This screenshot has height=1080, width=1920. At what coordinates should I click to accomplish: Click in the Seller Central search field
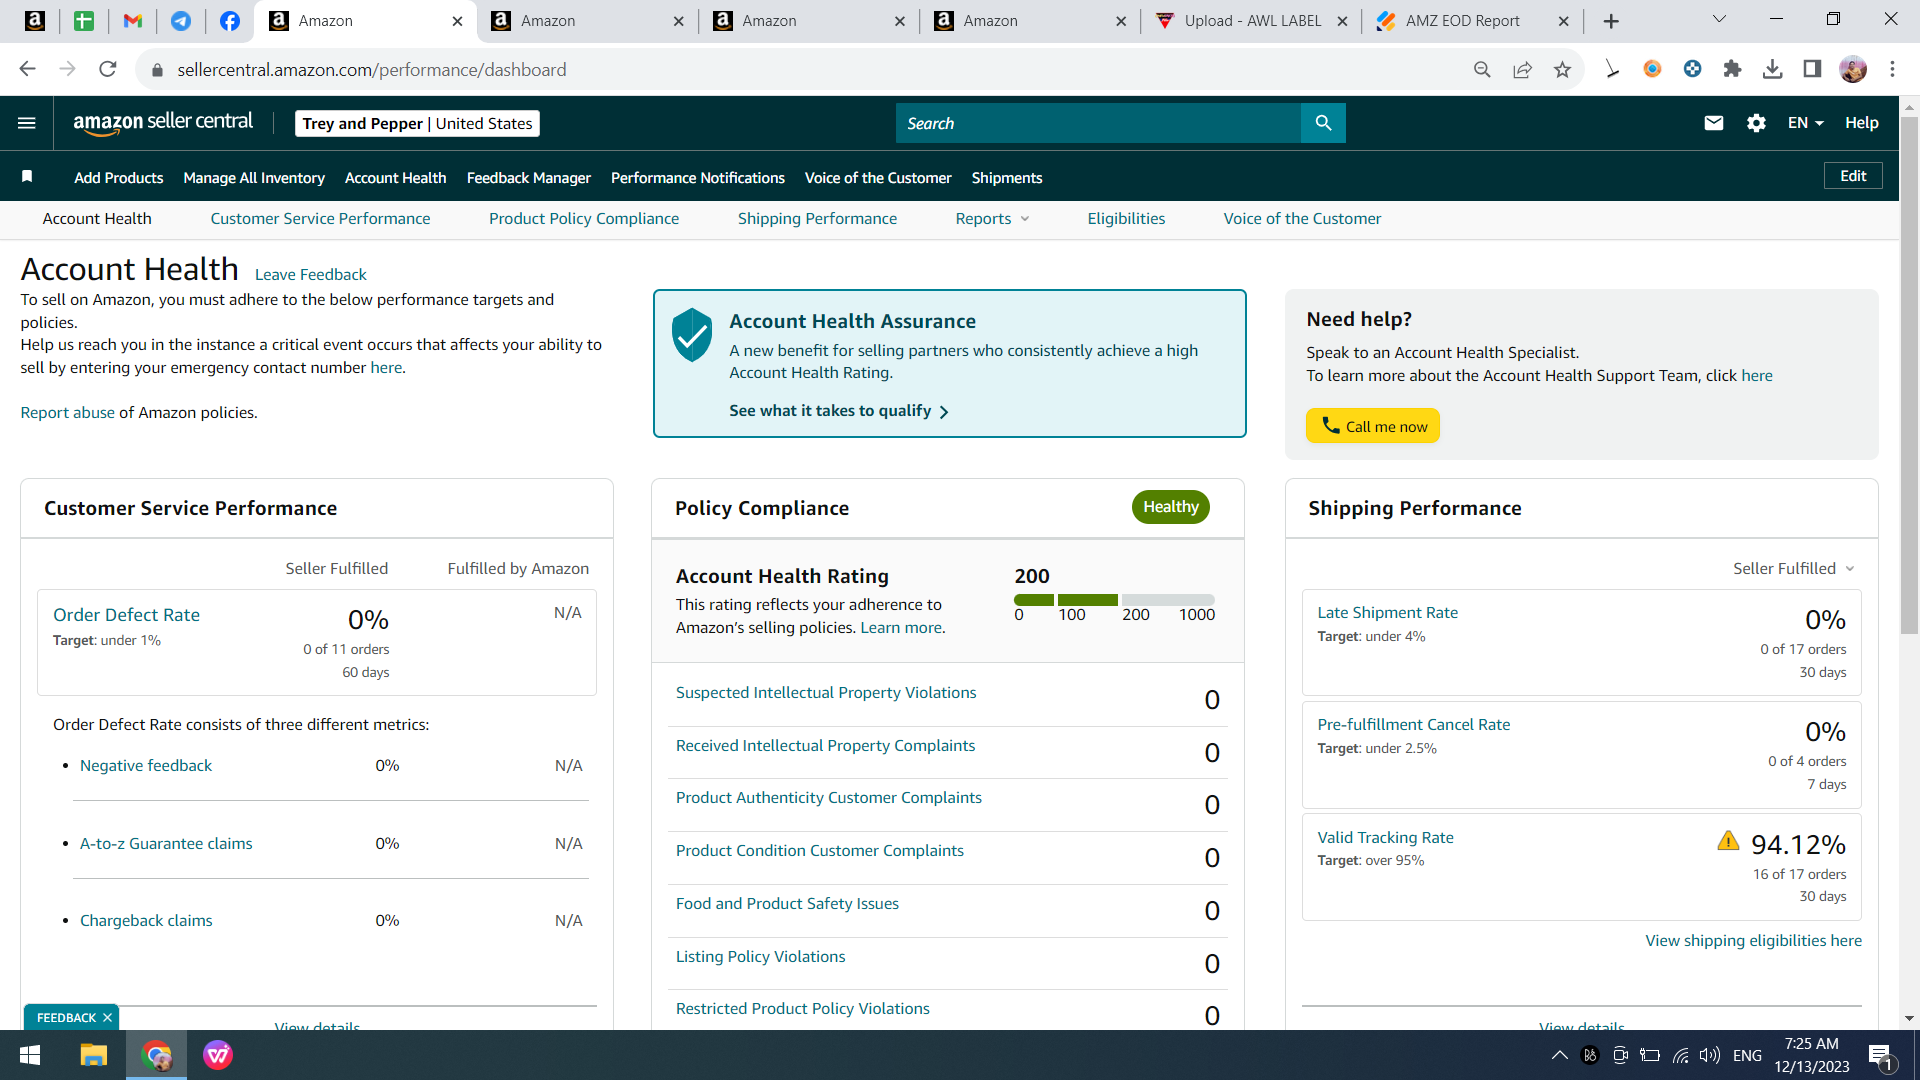(1098, 123)
